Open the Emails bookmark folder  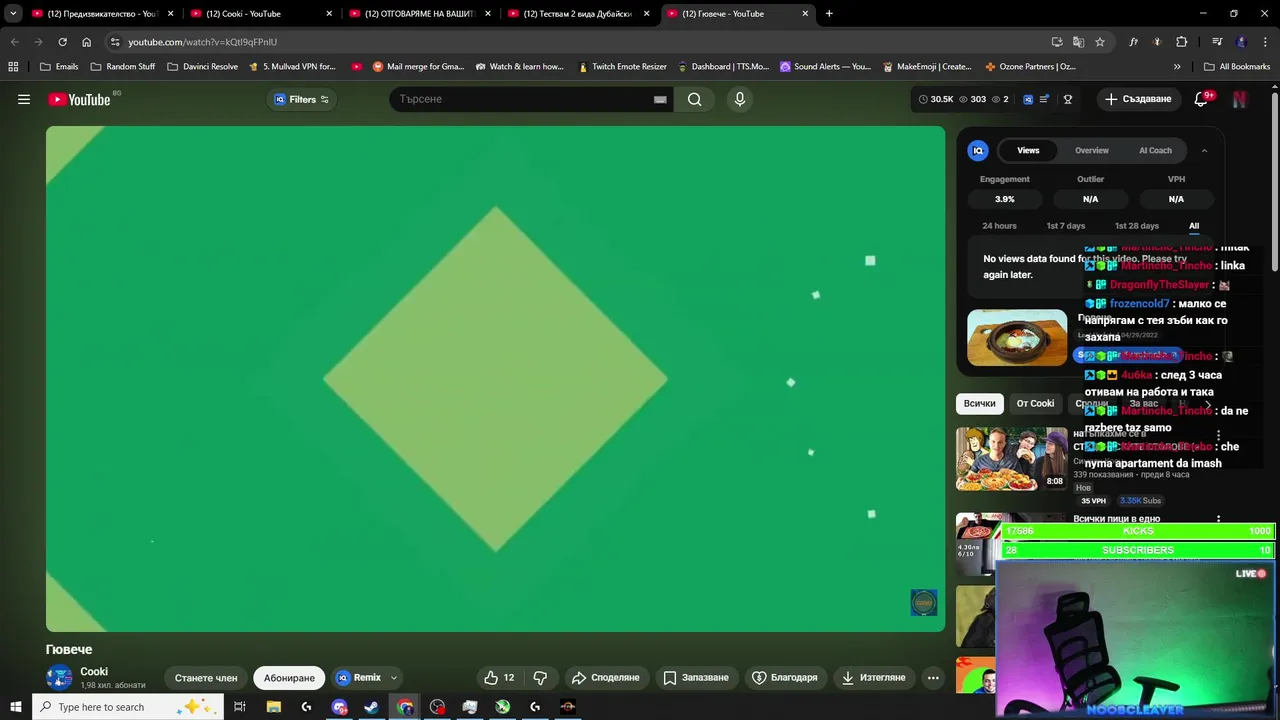pyautogui.click(x=59, y=67)
